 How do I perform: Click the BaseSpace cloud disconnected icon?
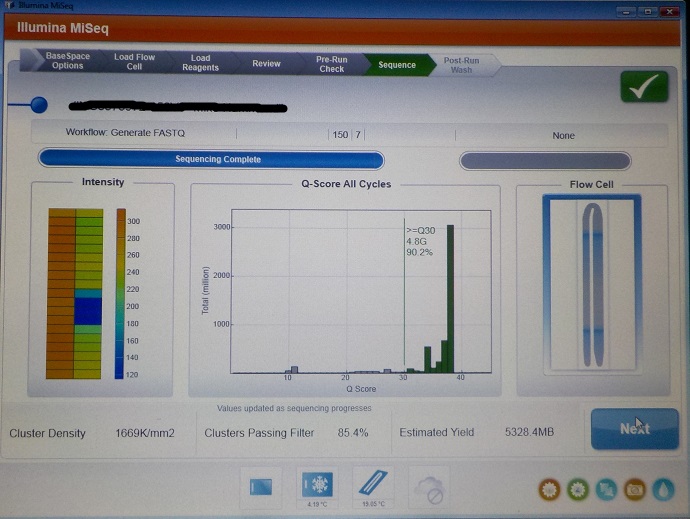pyautogui.click(x=431, y=486)
